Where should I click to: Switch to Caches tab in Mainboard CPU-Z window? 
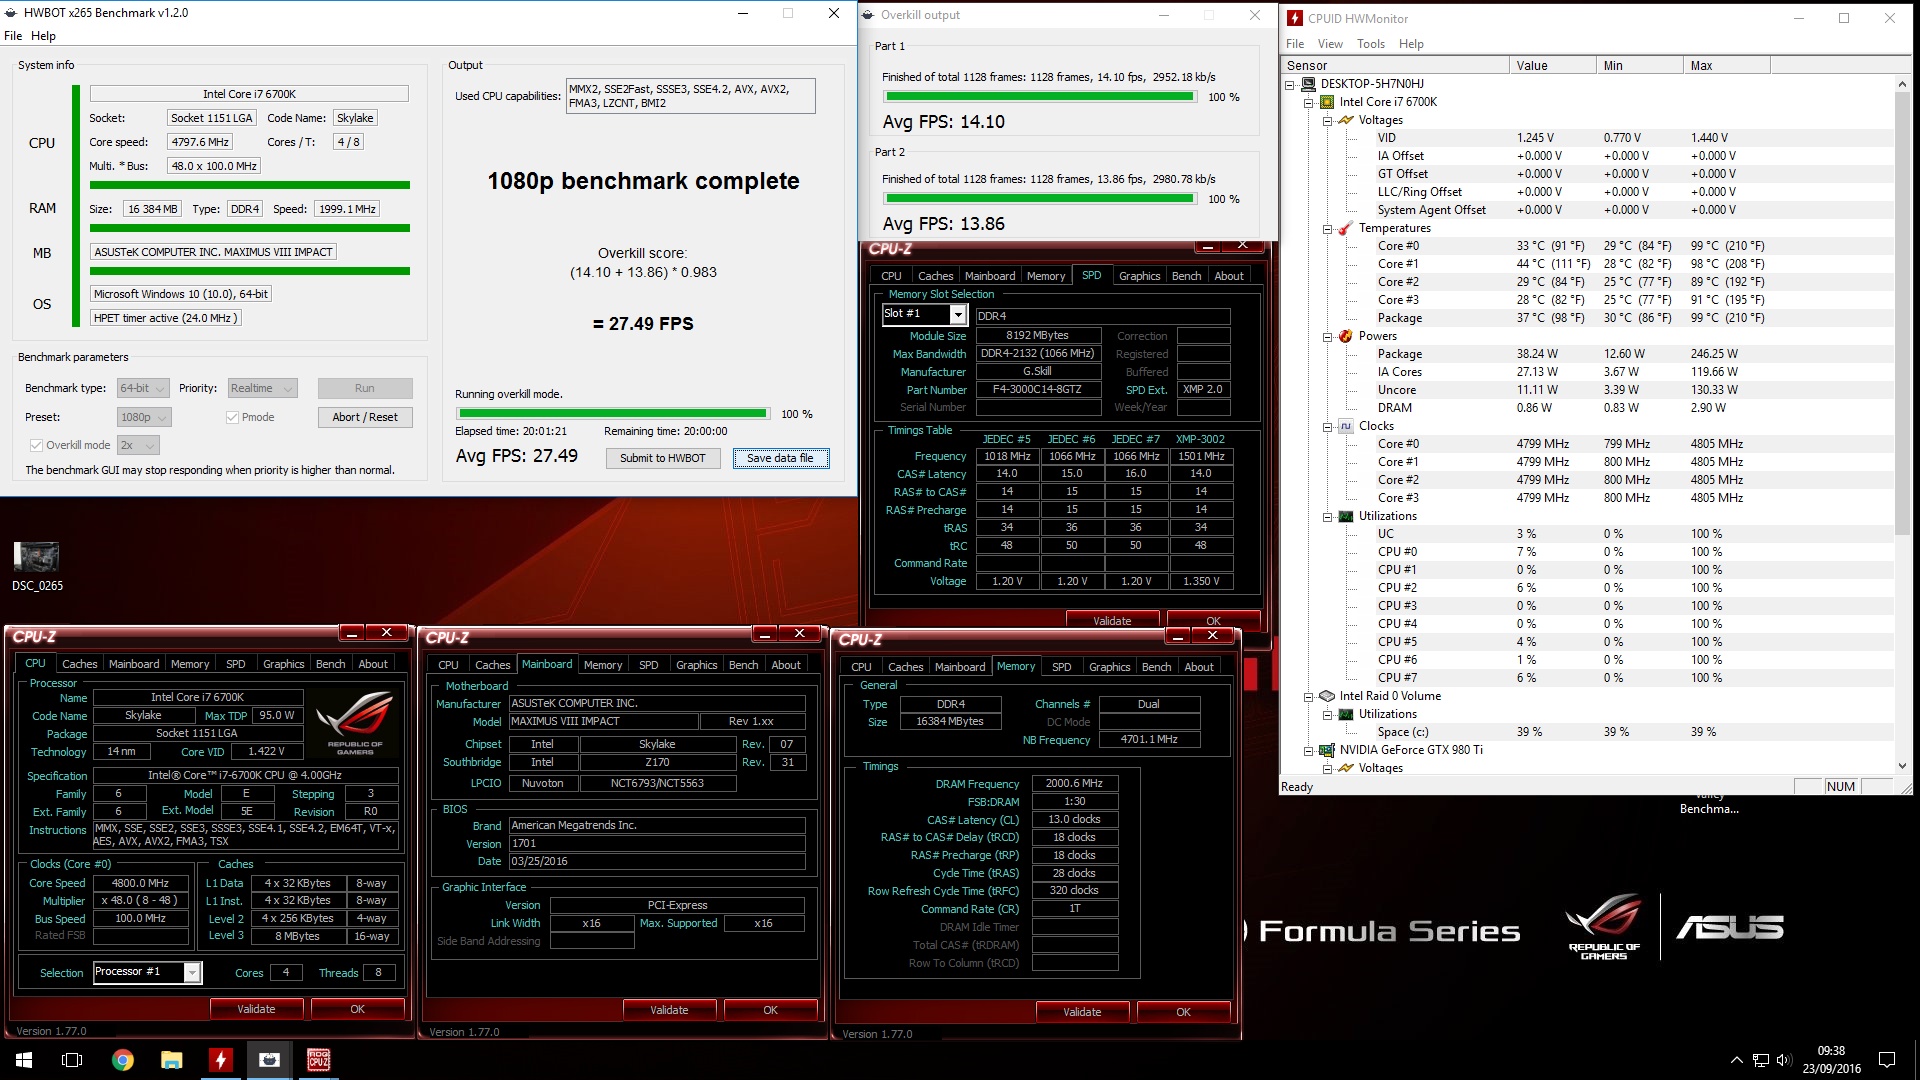(492, 665)
